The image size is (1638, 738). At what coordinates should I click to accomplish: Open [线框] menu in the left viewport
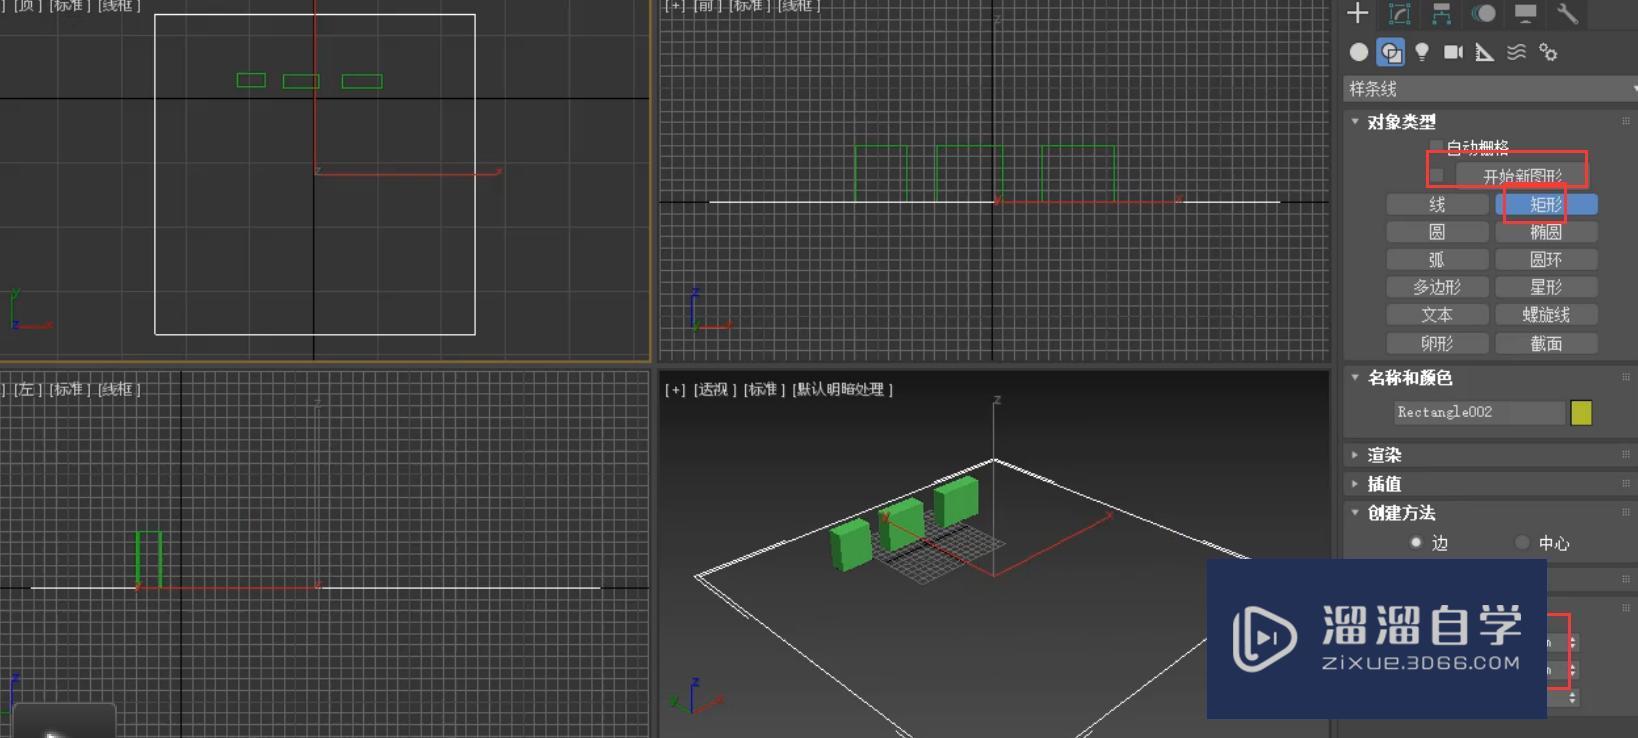(x=119, y=389)
